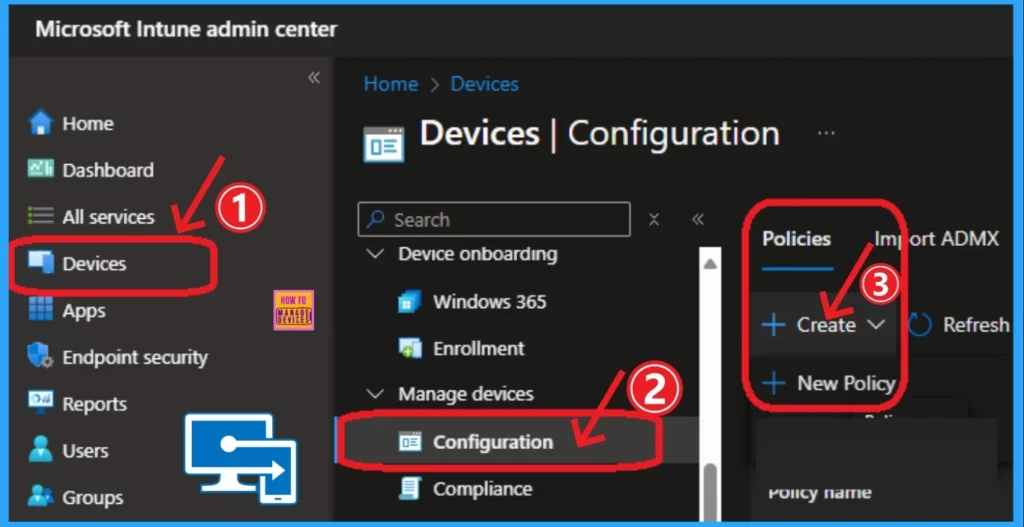
Task: Click the All services list icon
Action: click(40, 216)
